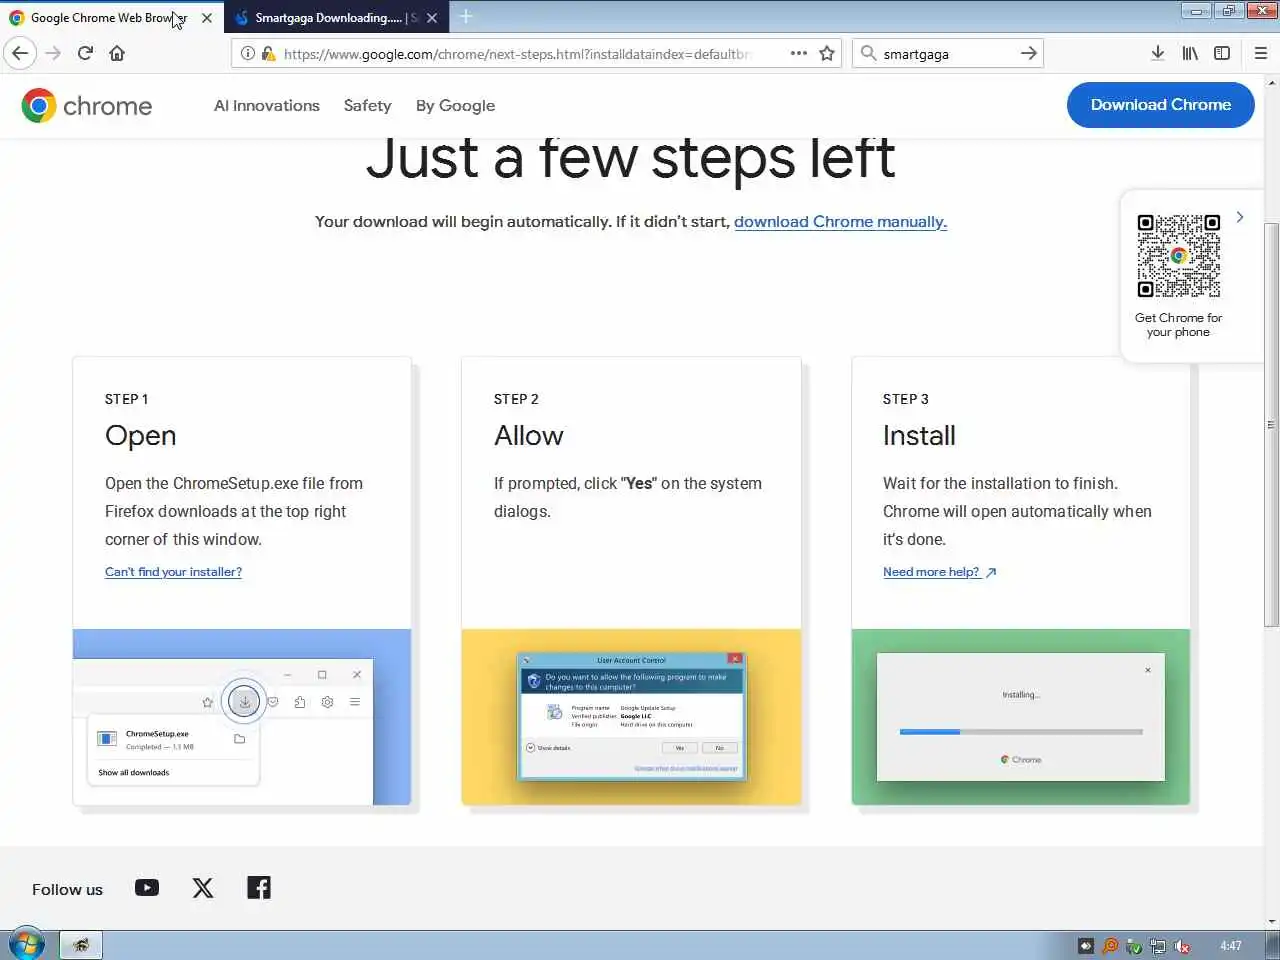Click the page vertical scrollbar thumb

(1271, 425)
